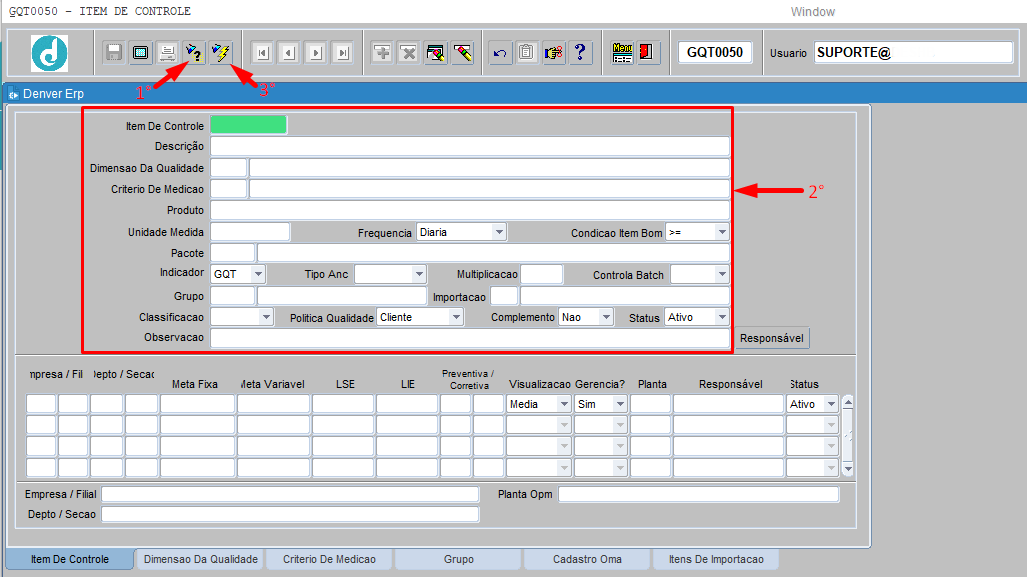The width and height of the screenshot is (1027, 577).
Task: Click the Empresa / Filial bottom field
Action: [x=290, y=494]
